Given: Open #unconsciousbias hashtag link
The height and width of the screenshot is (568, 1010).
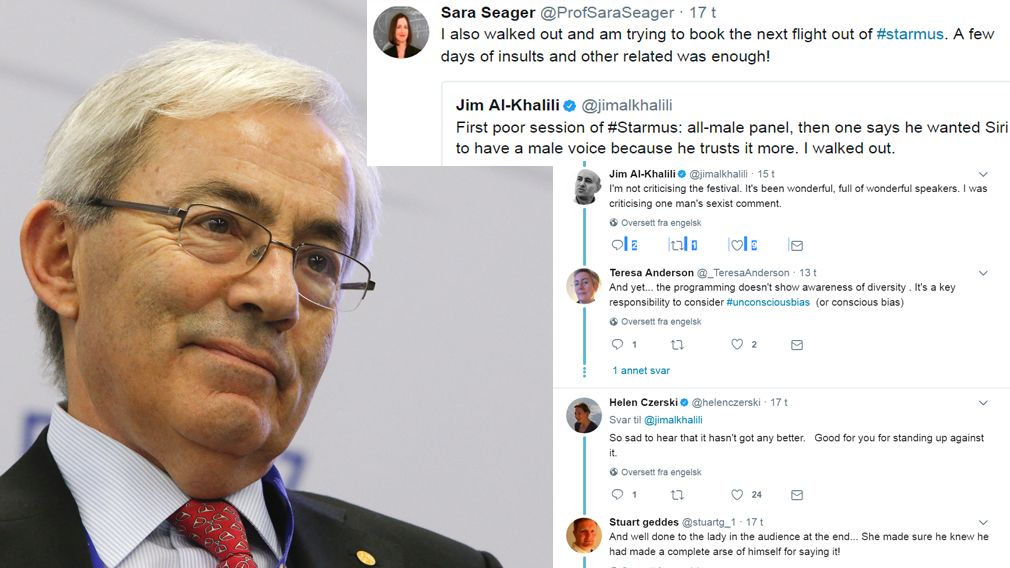Looking at the screenshot, I should coord(768,302).
